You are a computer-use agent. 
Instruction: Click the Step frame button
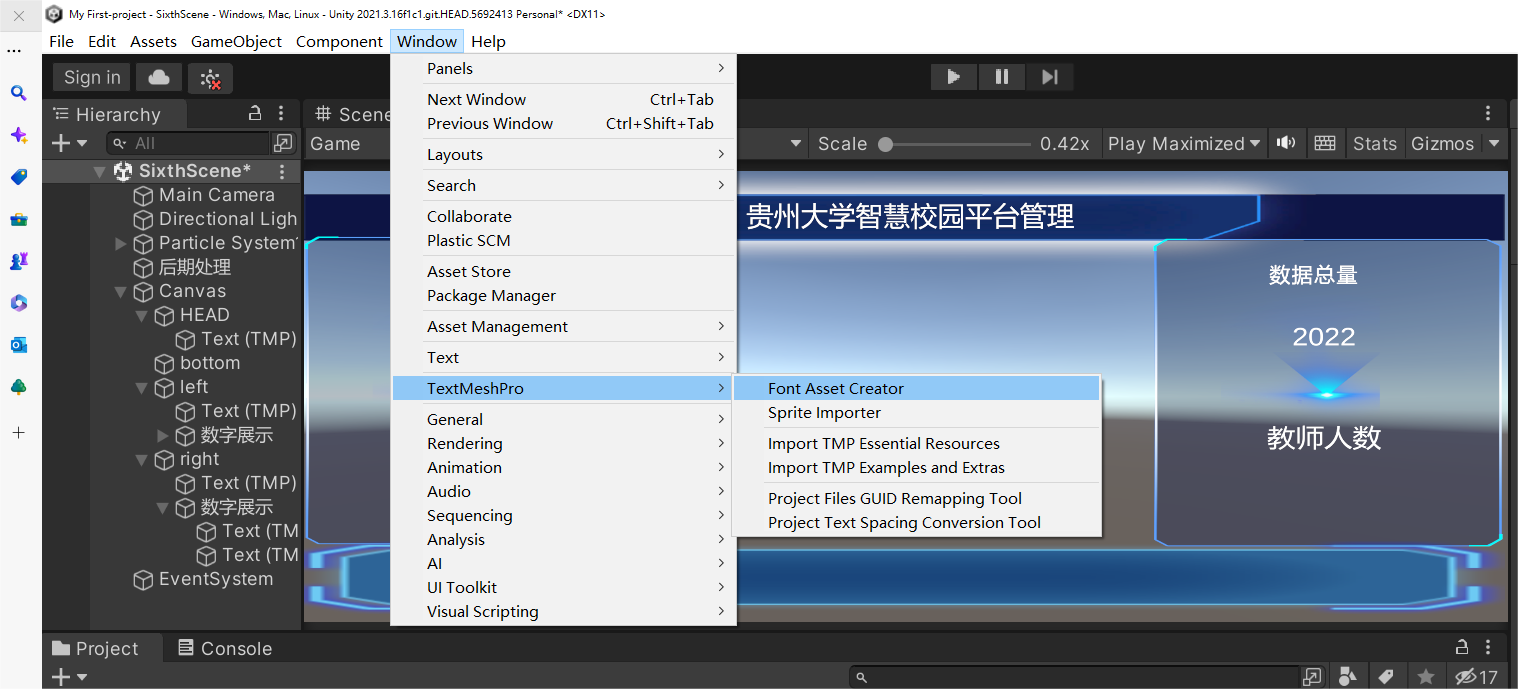1049,77
